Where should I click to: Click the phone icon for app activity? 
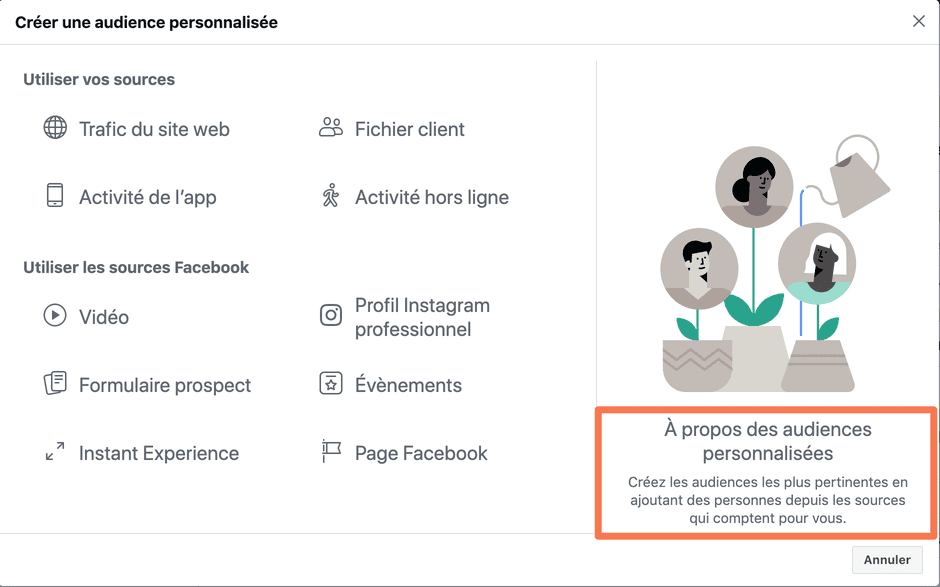point(55,195)
